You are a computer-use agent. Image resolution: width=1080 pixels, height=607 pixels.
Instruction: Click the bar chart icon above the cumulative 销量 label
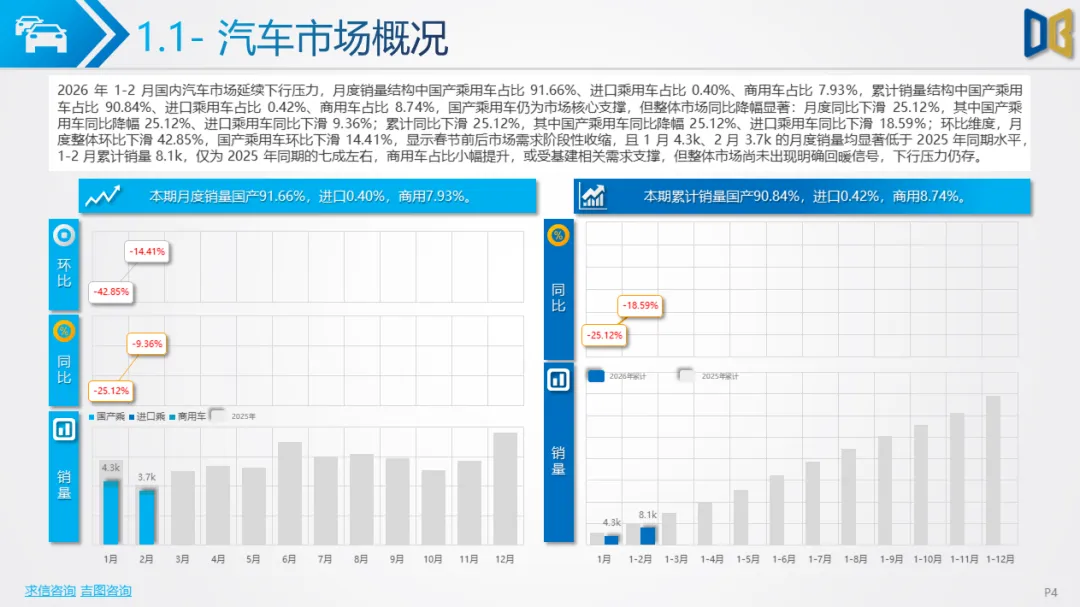click(x=559, y=380)
